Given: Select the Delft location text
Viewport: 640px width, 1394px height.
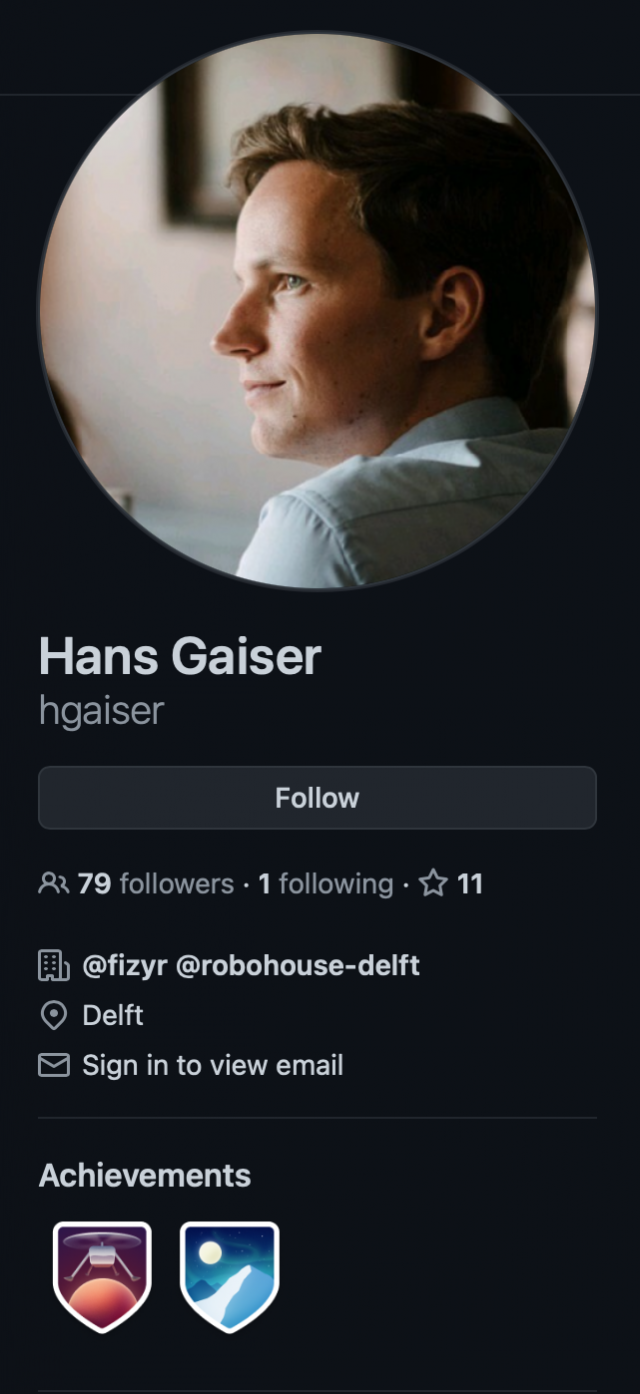Looking at the screenshot, I should 113,1016.
